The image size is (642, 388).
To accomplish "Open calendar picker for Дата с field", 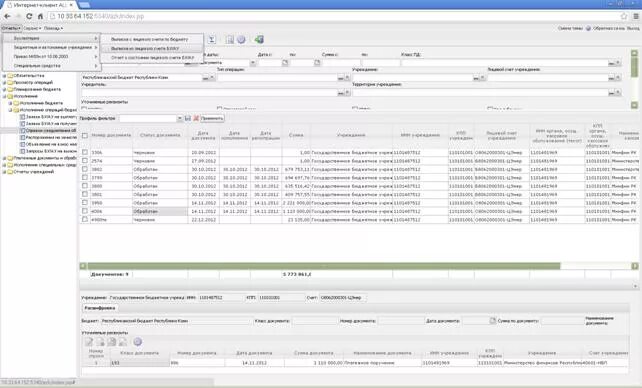I will tap(285, 63).
